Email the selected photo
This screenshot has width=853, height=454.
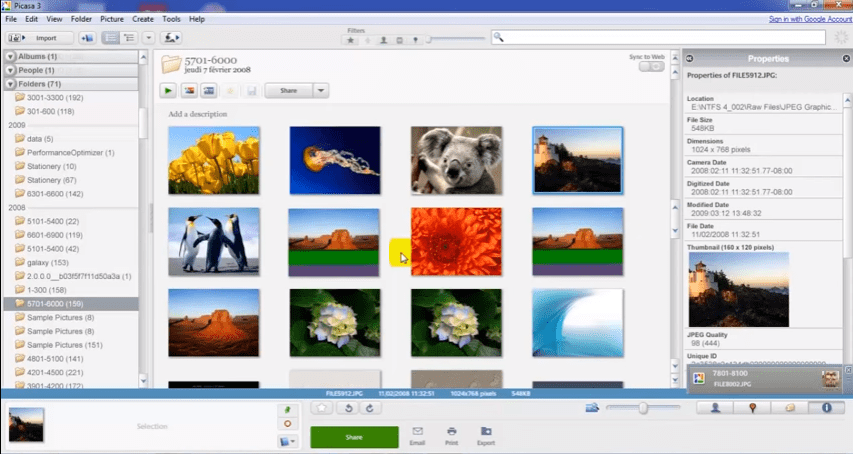pos(417,436)
